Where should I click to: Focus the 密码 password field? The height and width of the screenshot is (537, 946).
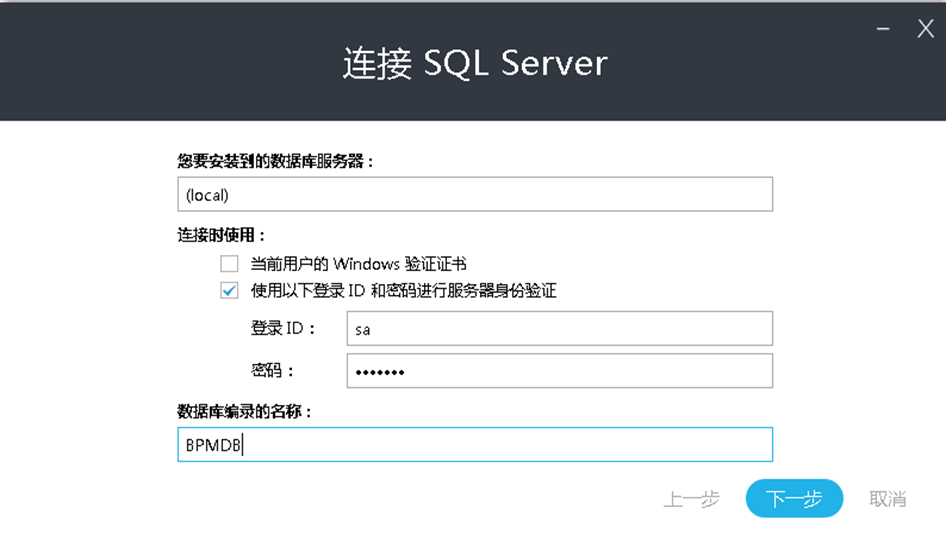(559, 370)
